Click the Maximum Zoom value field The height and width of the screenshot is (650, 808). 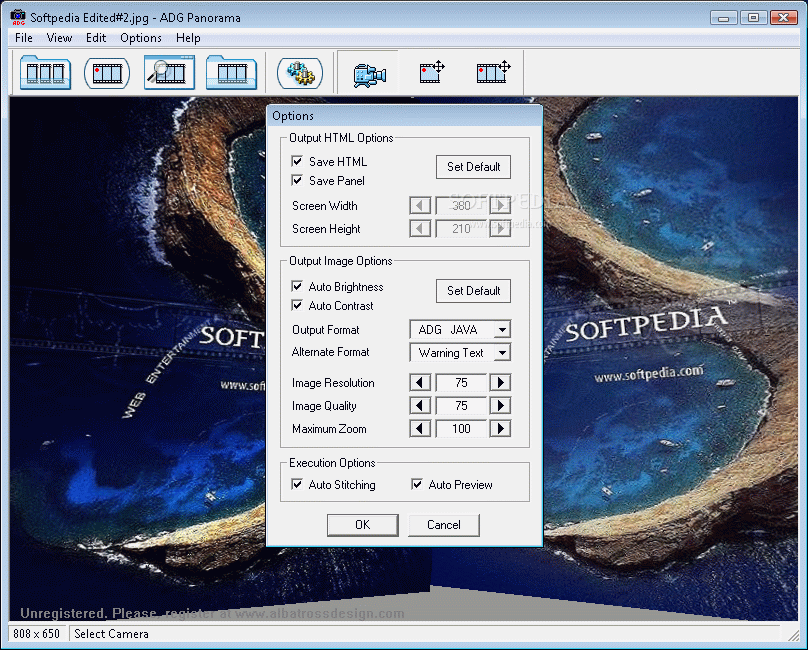pyautogui.click(x=461, y=428)
